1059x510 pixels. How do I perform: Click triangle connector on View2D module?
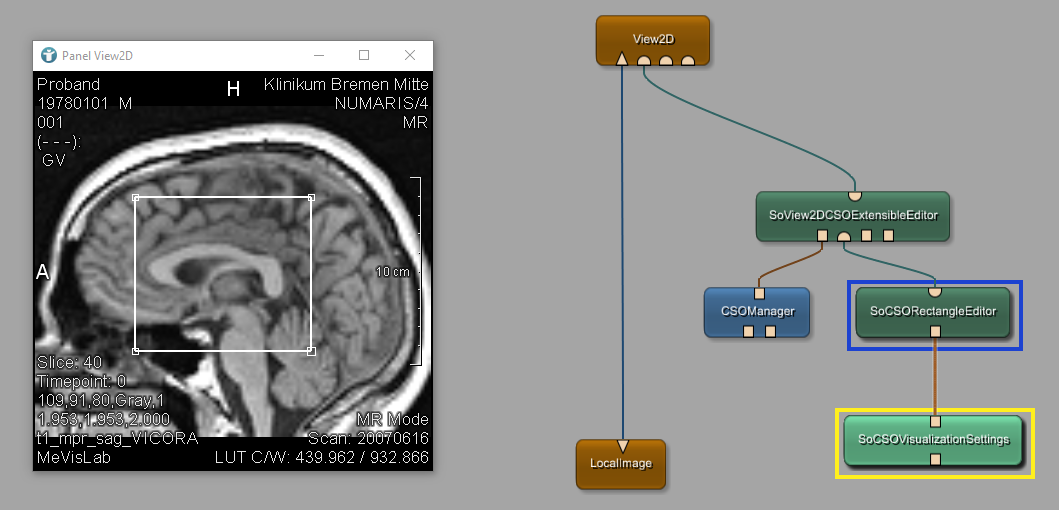(x=622, y=61)
